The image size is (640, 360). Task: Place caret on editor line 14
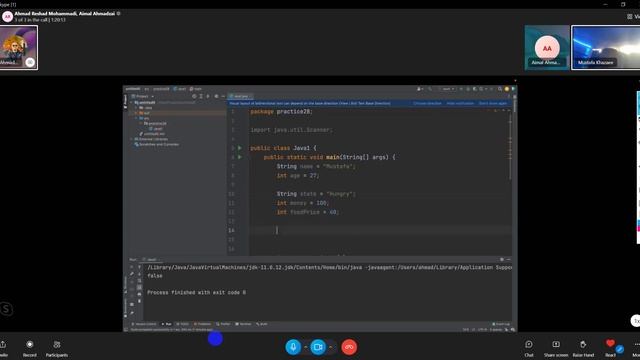pyautogui.click(x=380, y=230)
